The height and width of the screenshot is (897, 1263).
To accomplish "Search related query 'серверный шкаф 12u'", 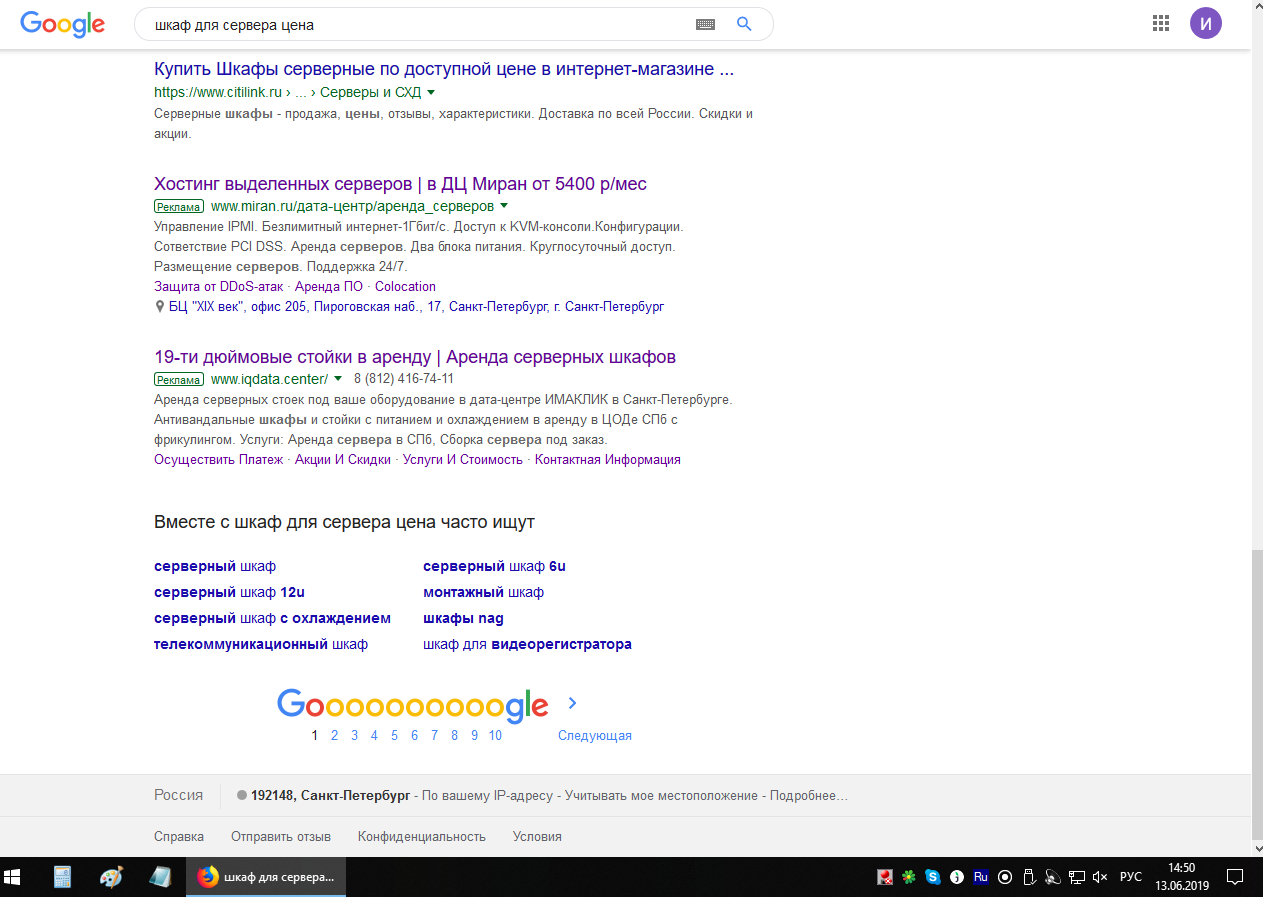I will [229, 592].
